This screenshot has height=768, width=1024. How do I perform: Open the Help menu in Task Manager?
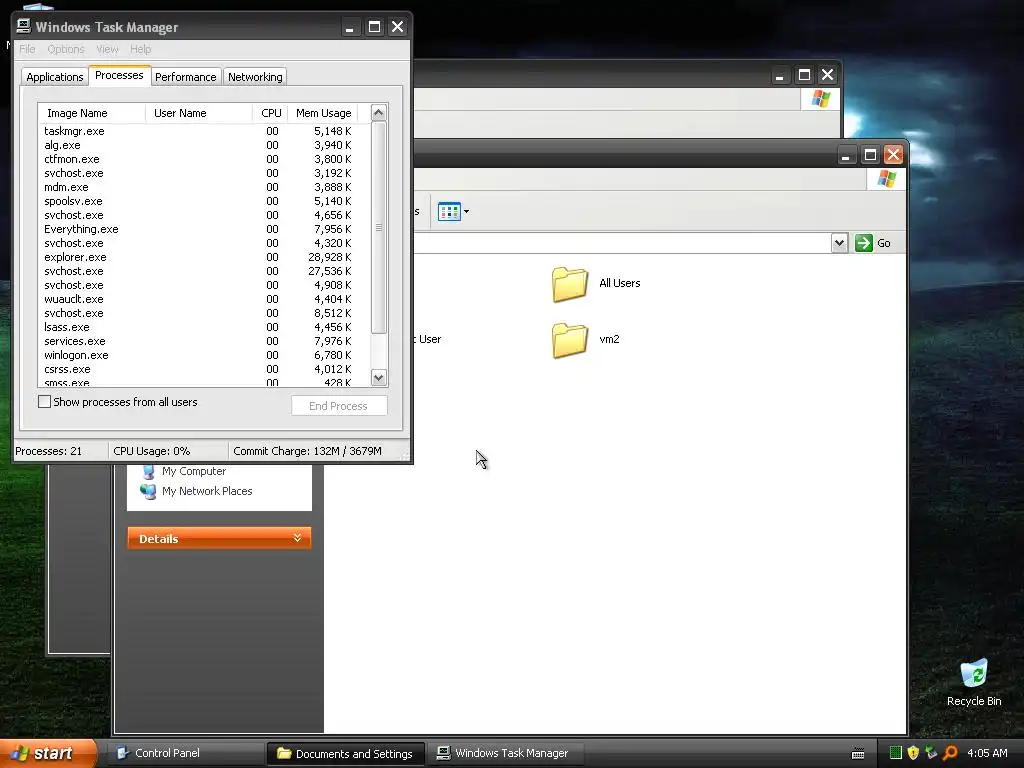pyautogui.click(x=140, y=49)
